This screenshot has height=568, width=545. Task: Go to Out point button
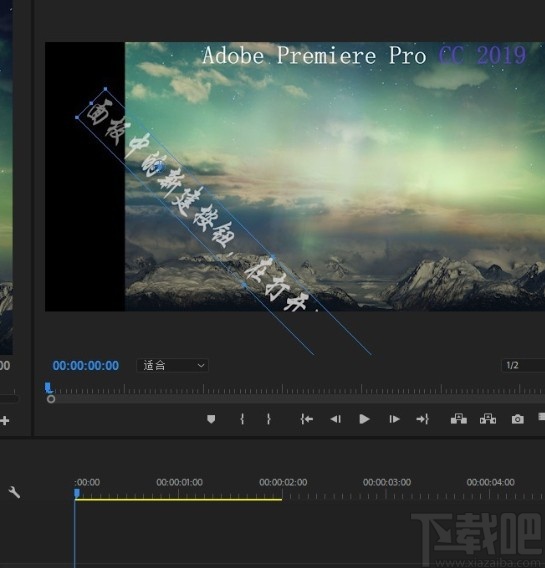click(423, 419)
